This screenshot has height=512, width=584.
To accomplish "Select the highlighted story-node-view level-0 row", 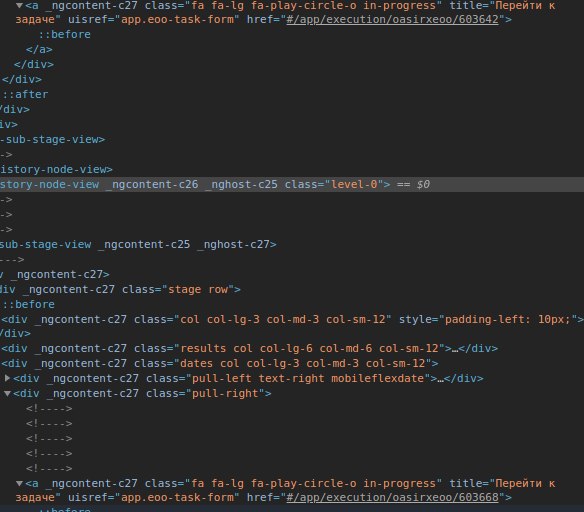I will click(292, 184).
